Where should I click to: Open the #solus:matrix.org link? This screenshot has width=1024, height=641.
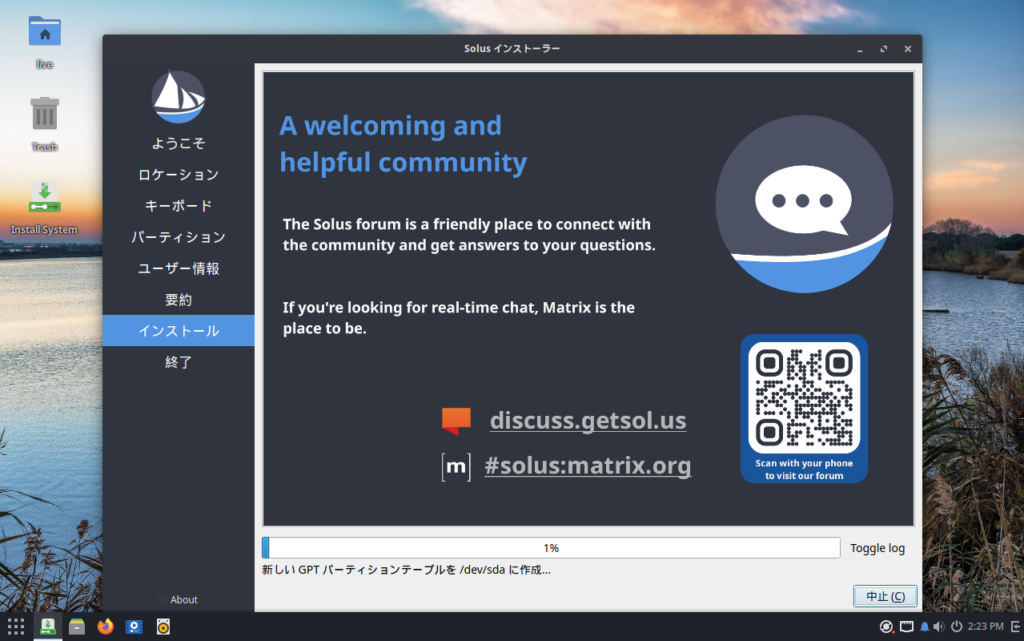pos(587,466)
